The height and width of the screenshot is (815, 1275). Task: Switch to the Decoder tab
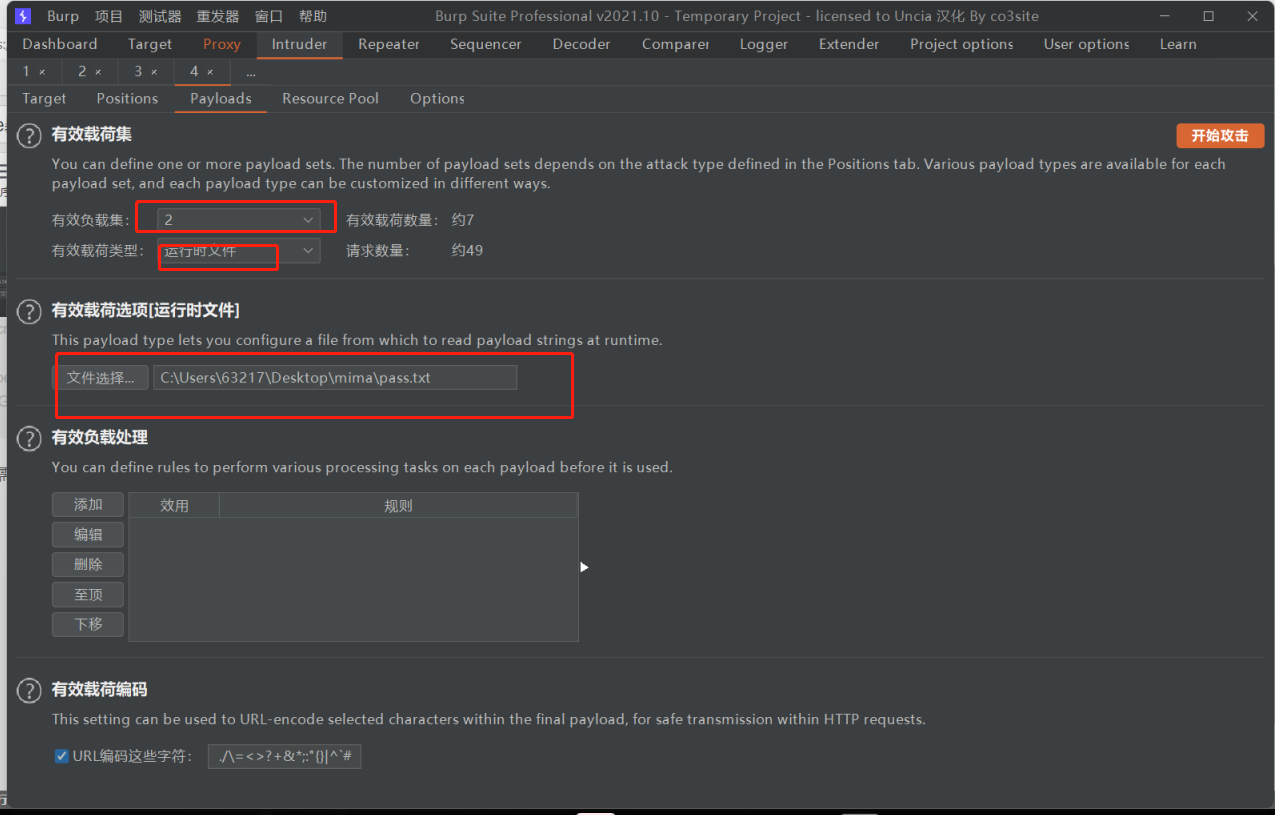pyautogui.click(x=582, y=44)
